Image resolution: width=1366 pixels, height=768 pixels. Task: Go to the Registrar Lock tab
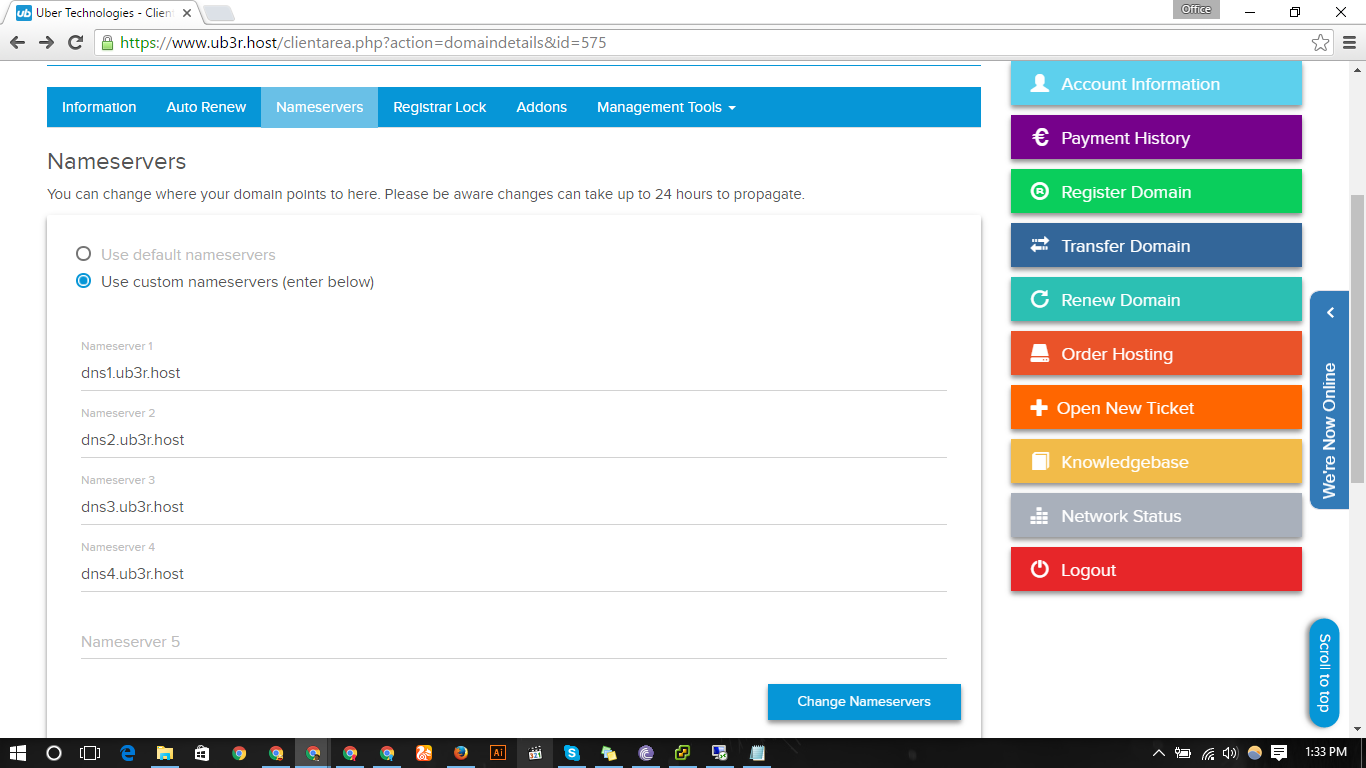click(440, 107)
